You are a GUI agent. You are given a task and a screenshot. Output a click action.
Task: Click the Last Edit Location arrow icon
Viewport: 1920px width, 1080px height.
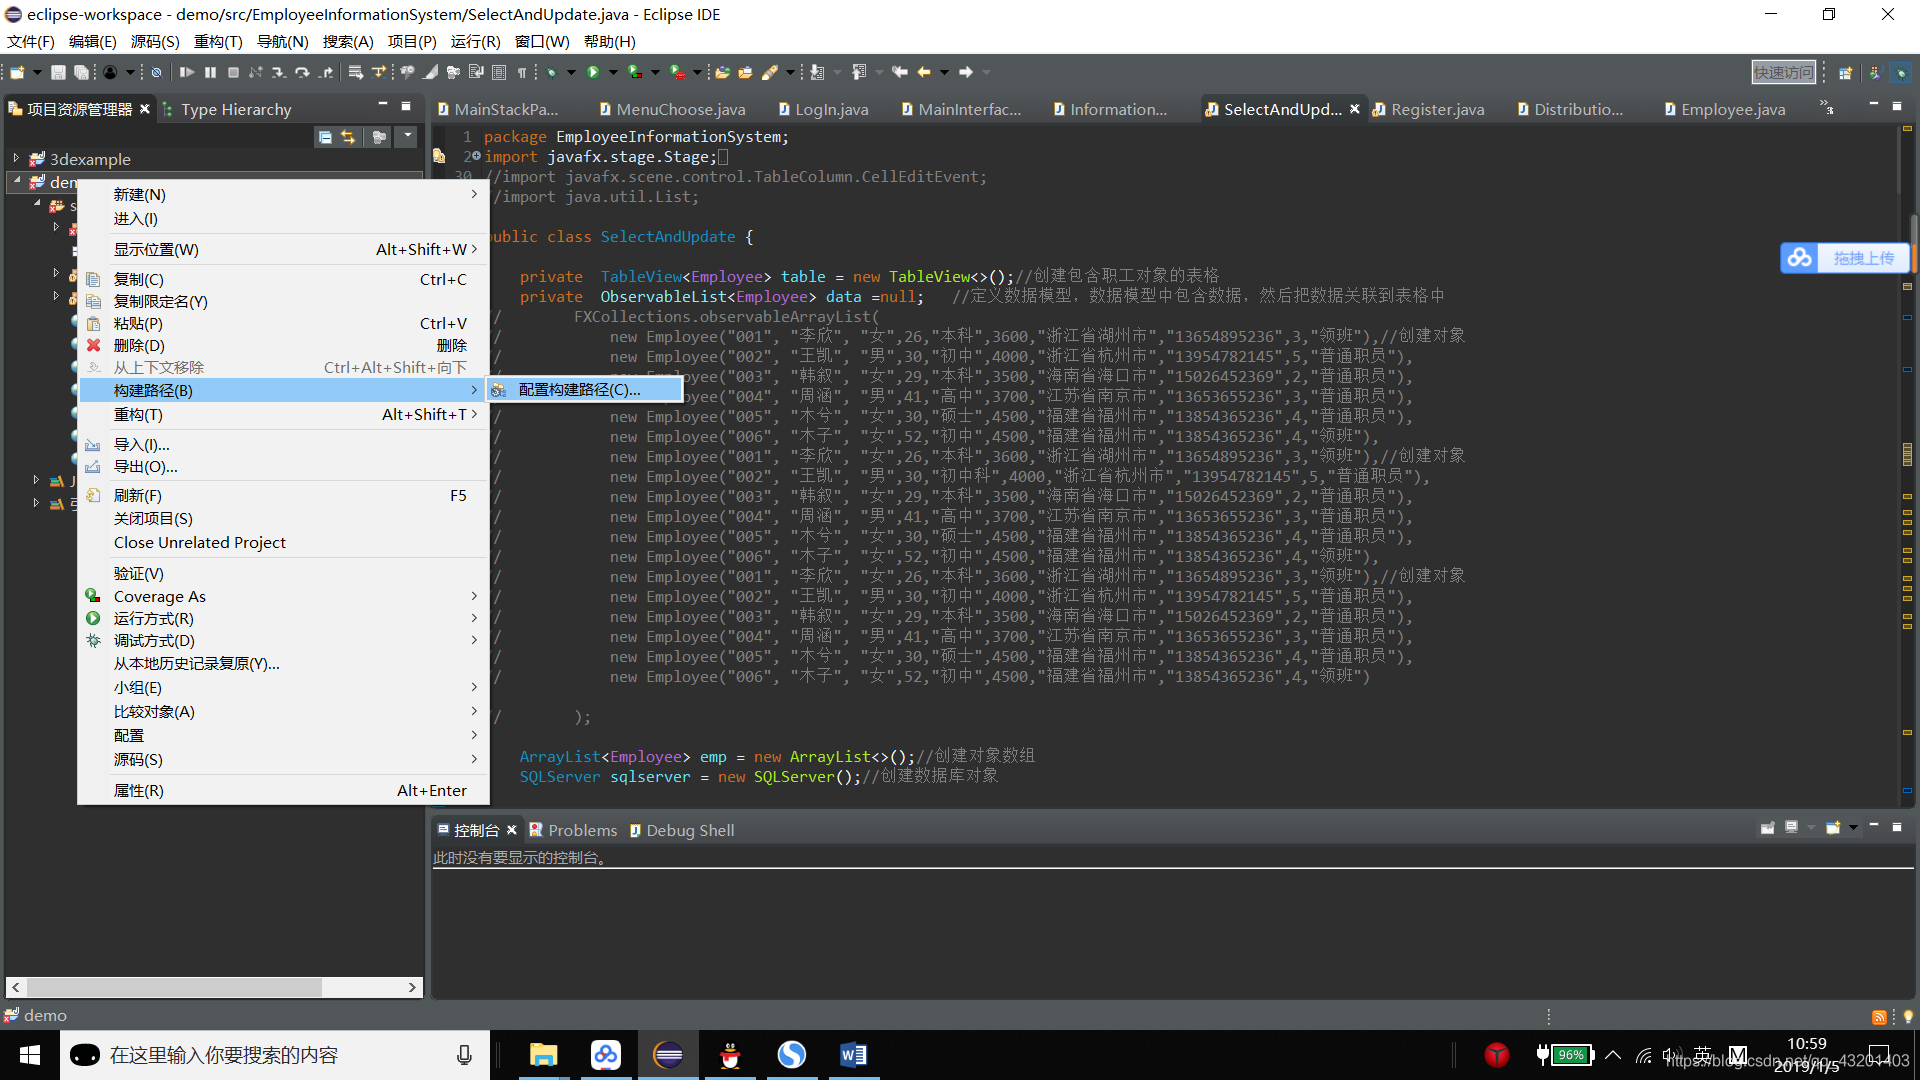[900, 72]
